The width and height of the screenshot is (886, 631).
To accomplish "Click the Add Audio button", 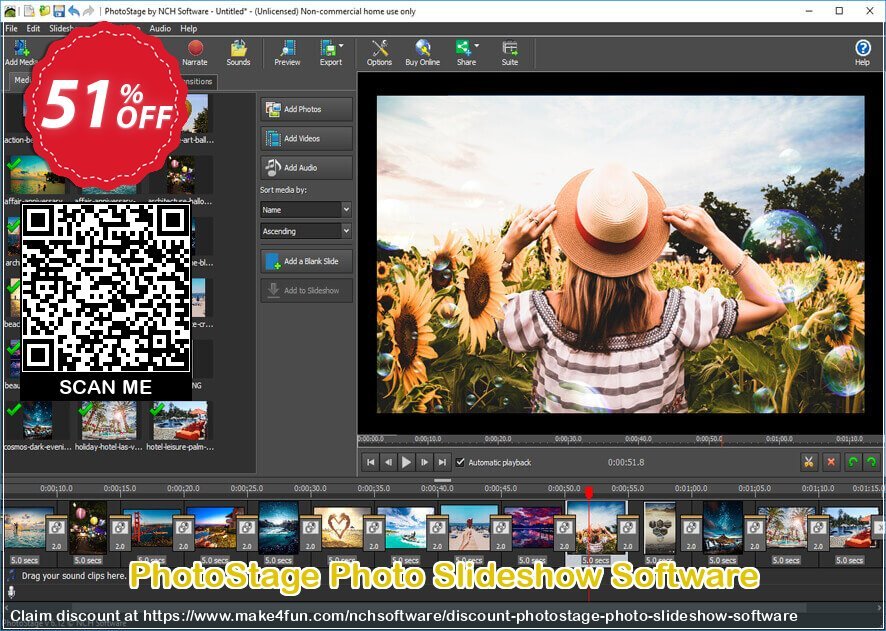I will click(x=307, y=168).
